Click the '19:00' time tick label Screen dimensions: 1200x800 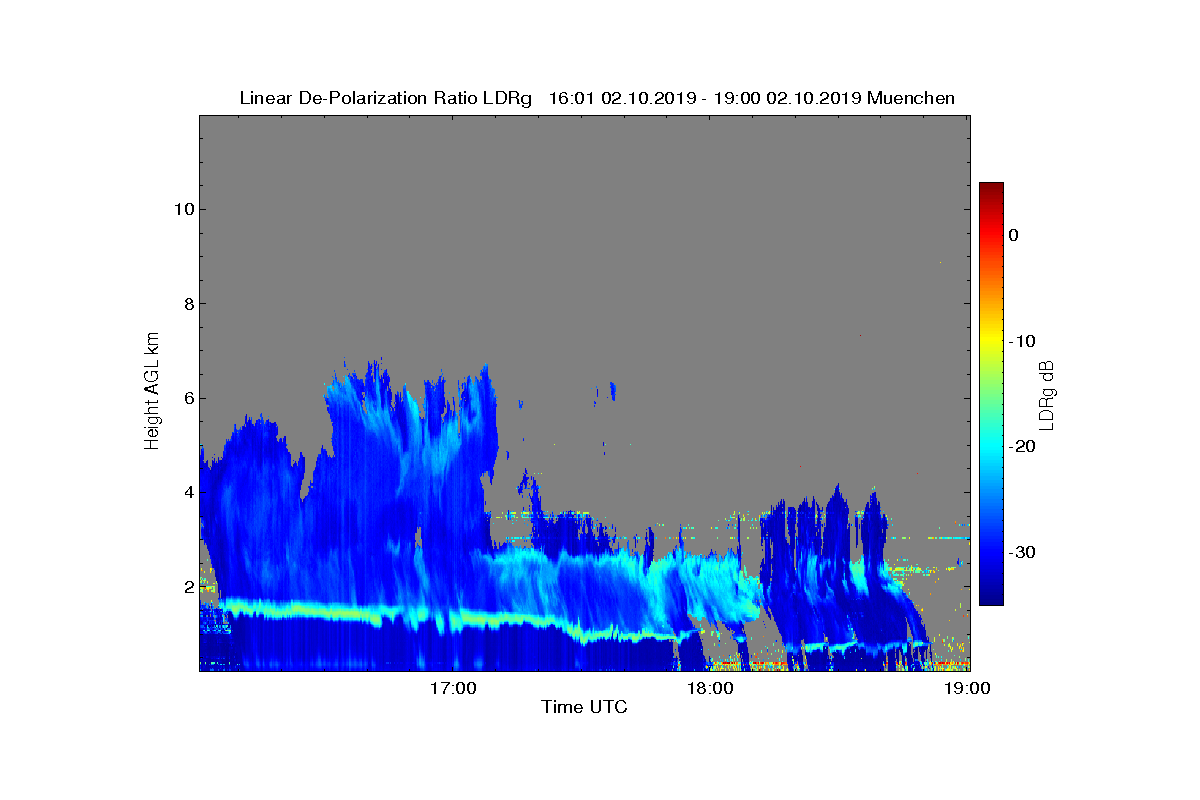pos(969,689)
